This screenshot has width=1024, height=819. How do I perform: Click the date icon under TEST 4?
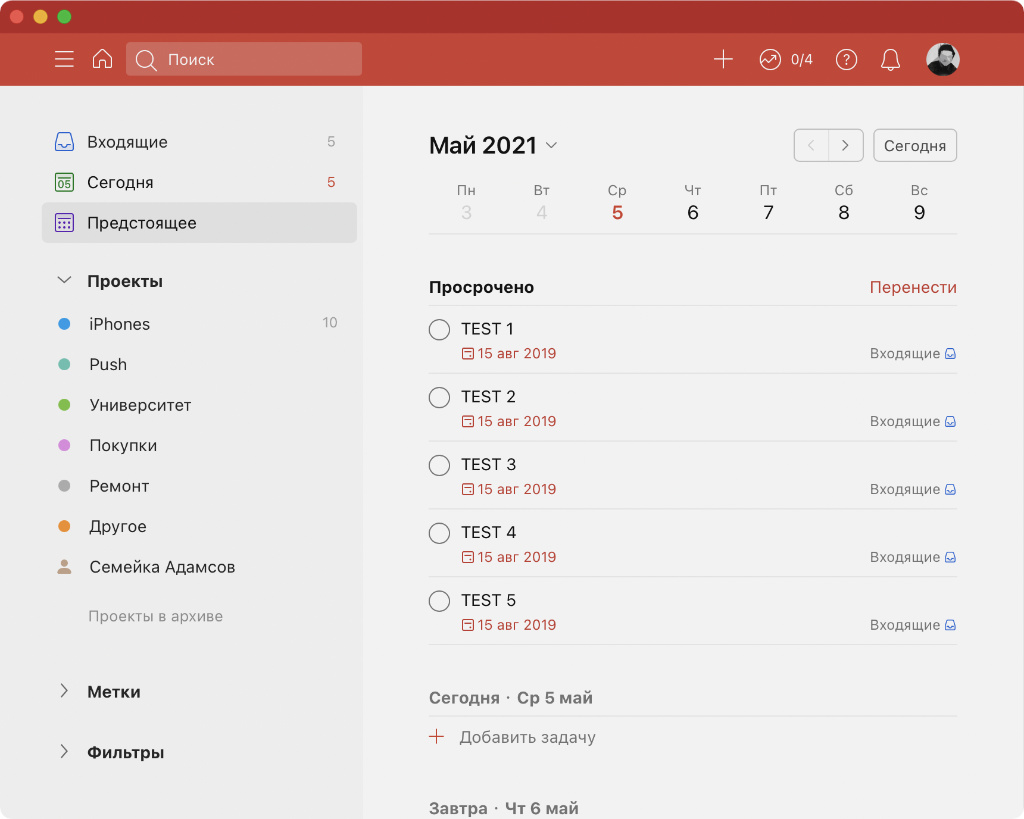coord(468,557)
